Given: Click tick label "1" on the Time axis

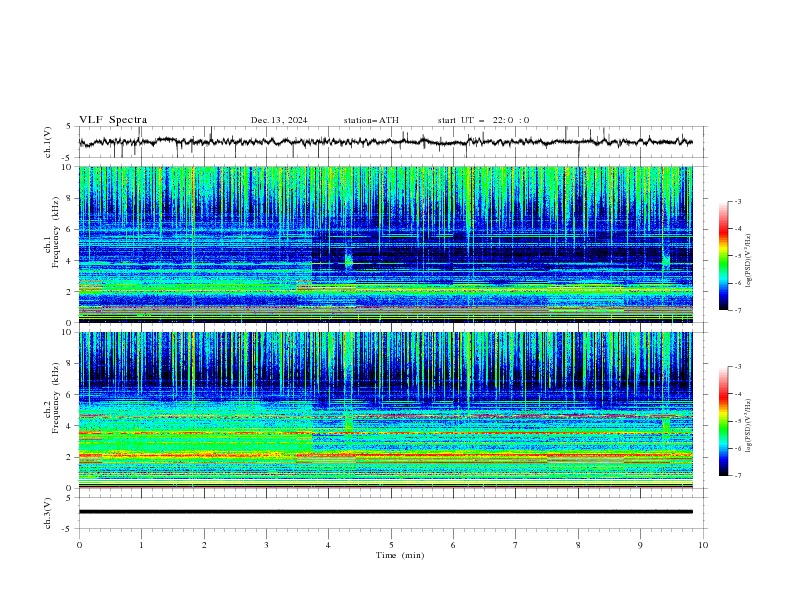Looking at the screenshot, I should point(141,545).
